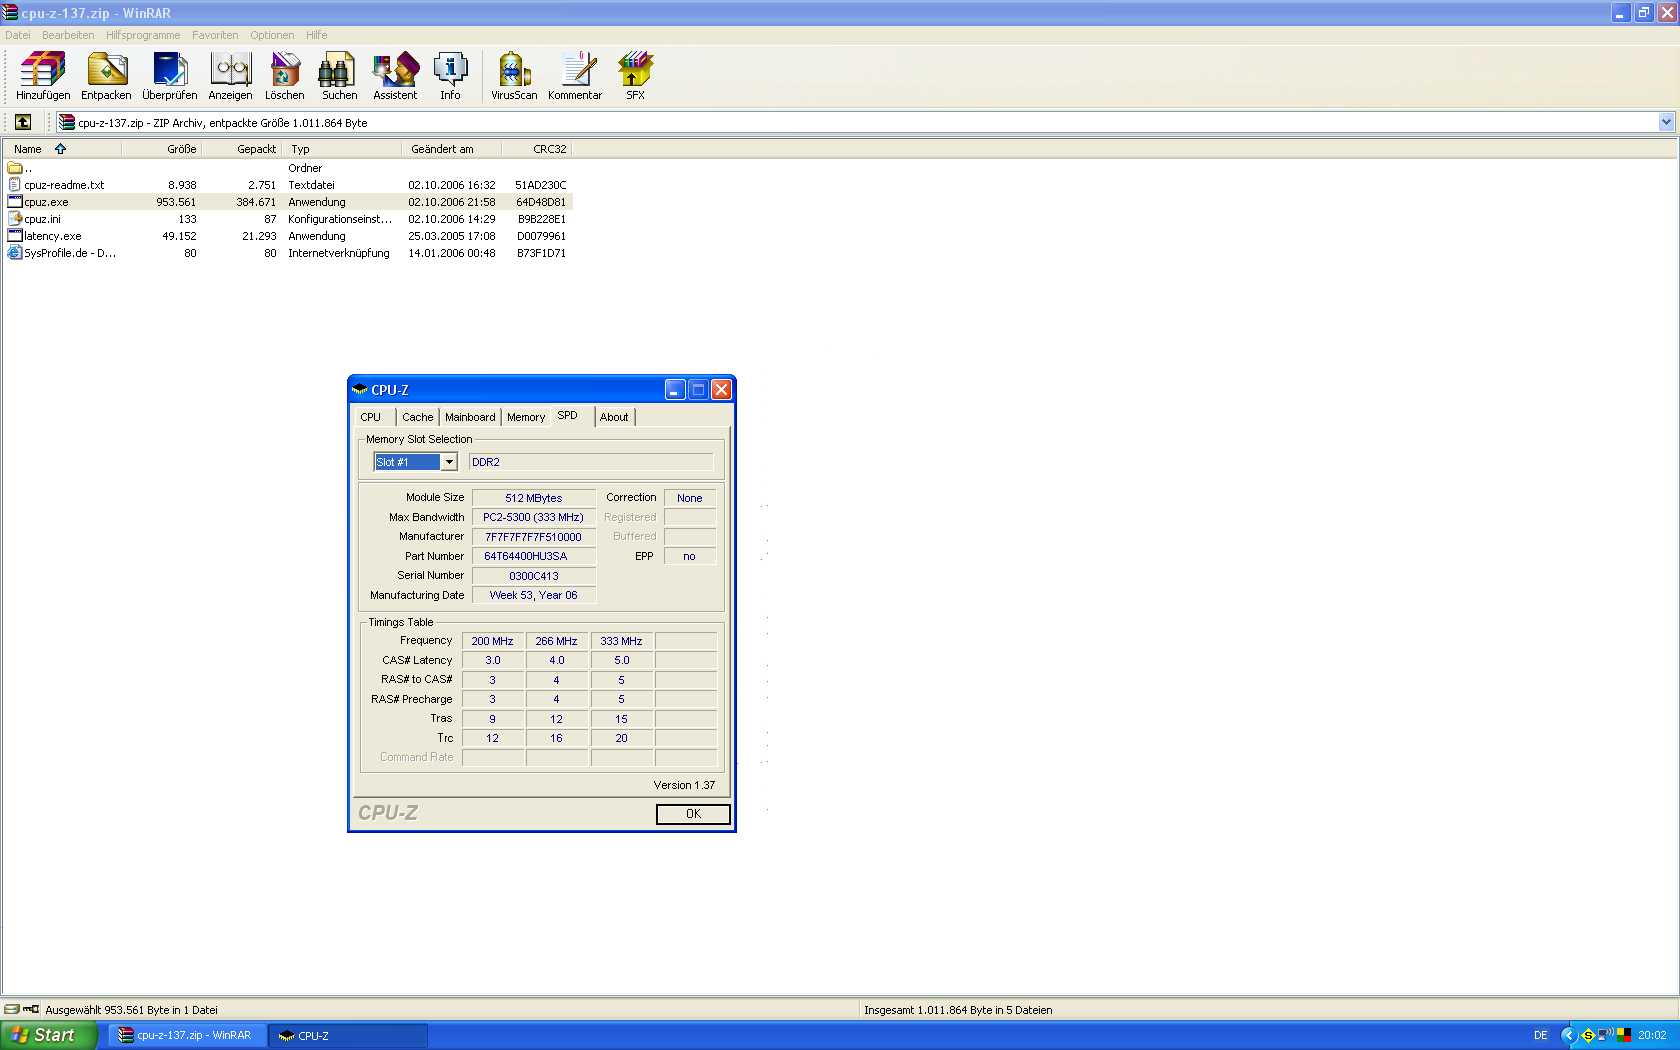Click the Part Number field 64T64400HU3SA
Image resolution: width=1680 pixels, height=1050 pixels.
[x=534, y=556]
